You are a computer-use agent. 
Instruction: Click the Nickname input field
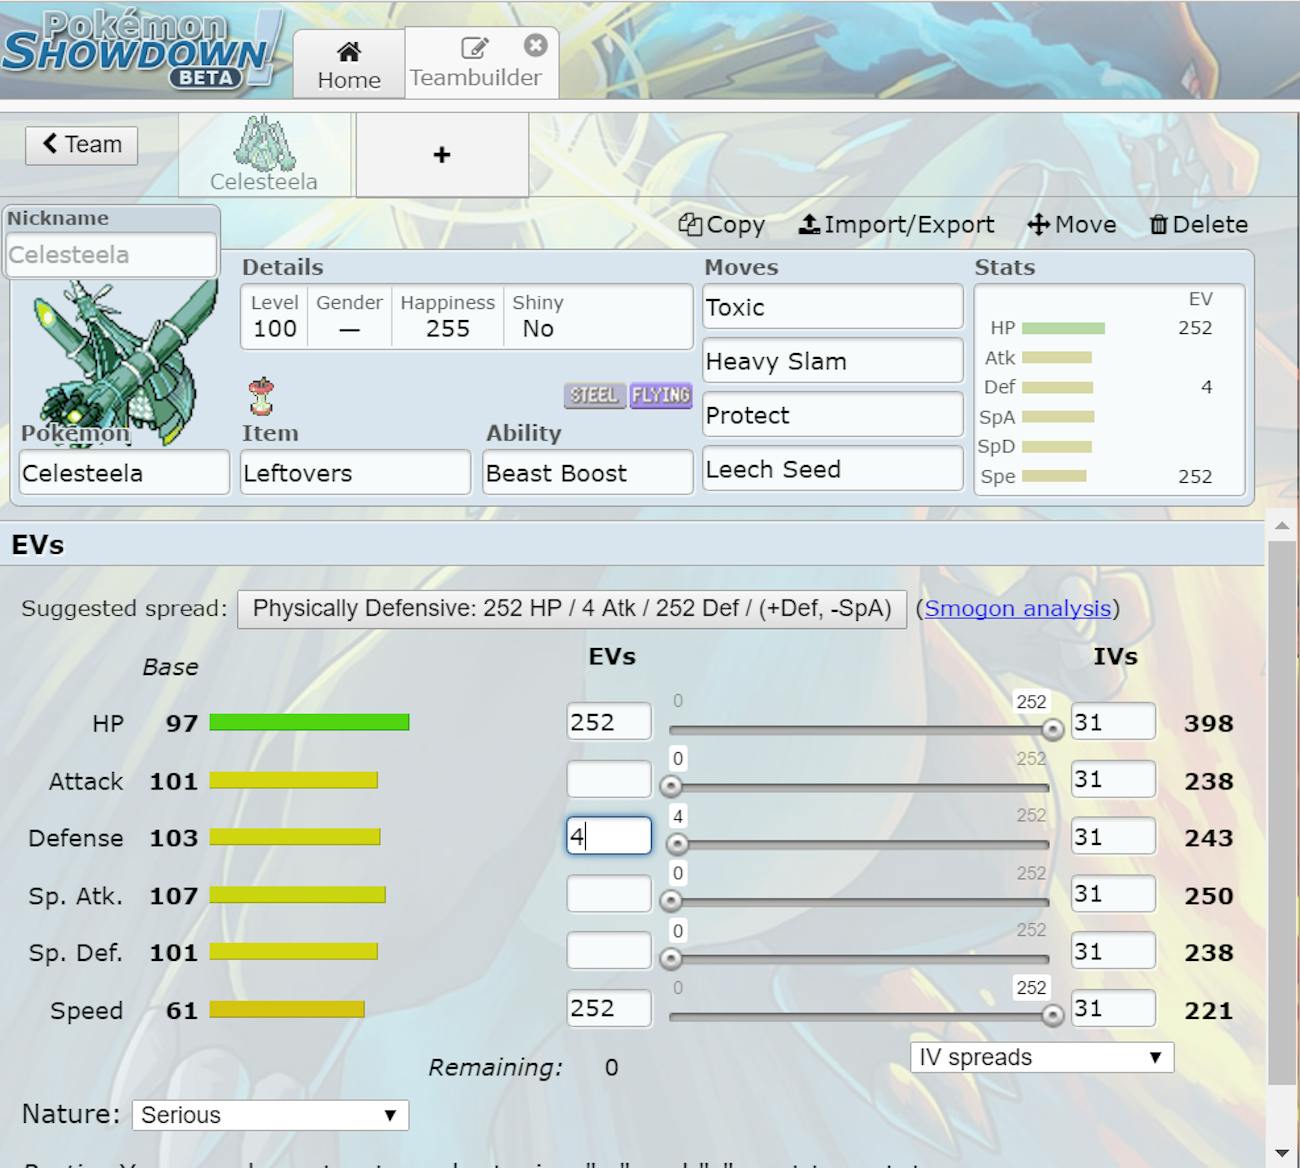[x=110, y=254]
